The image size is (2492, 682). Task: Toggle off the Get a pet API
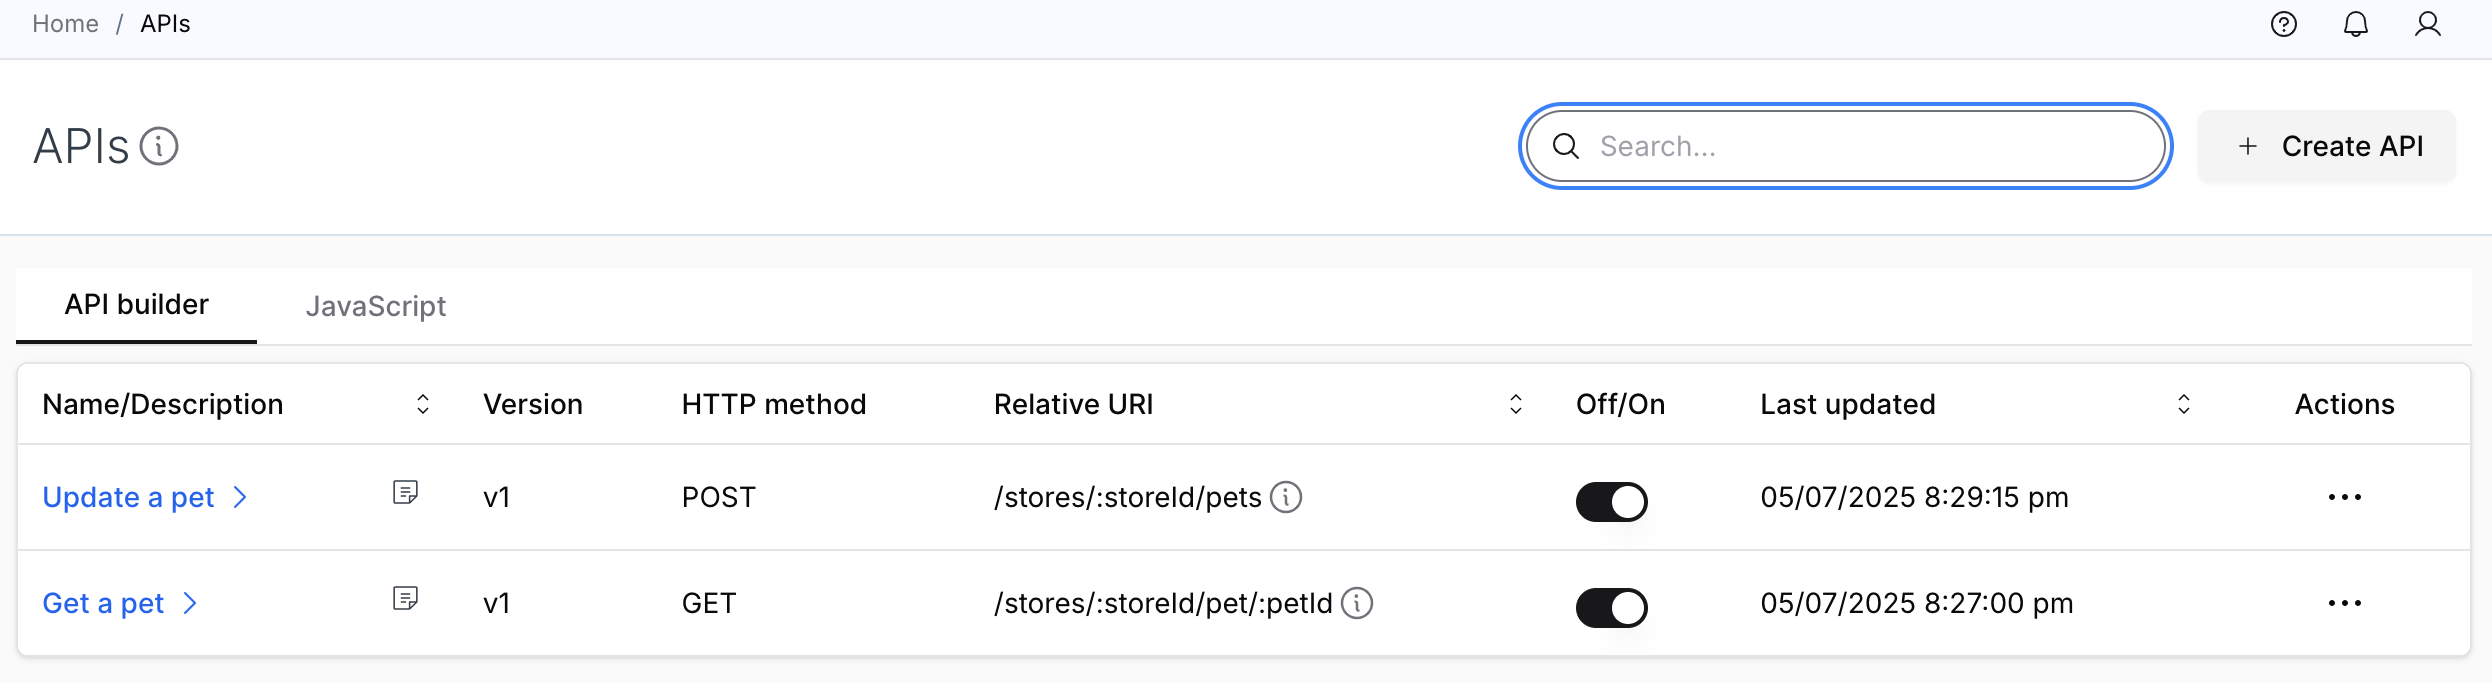(x=1612, y=608)
